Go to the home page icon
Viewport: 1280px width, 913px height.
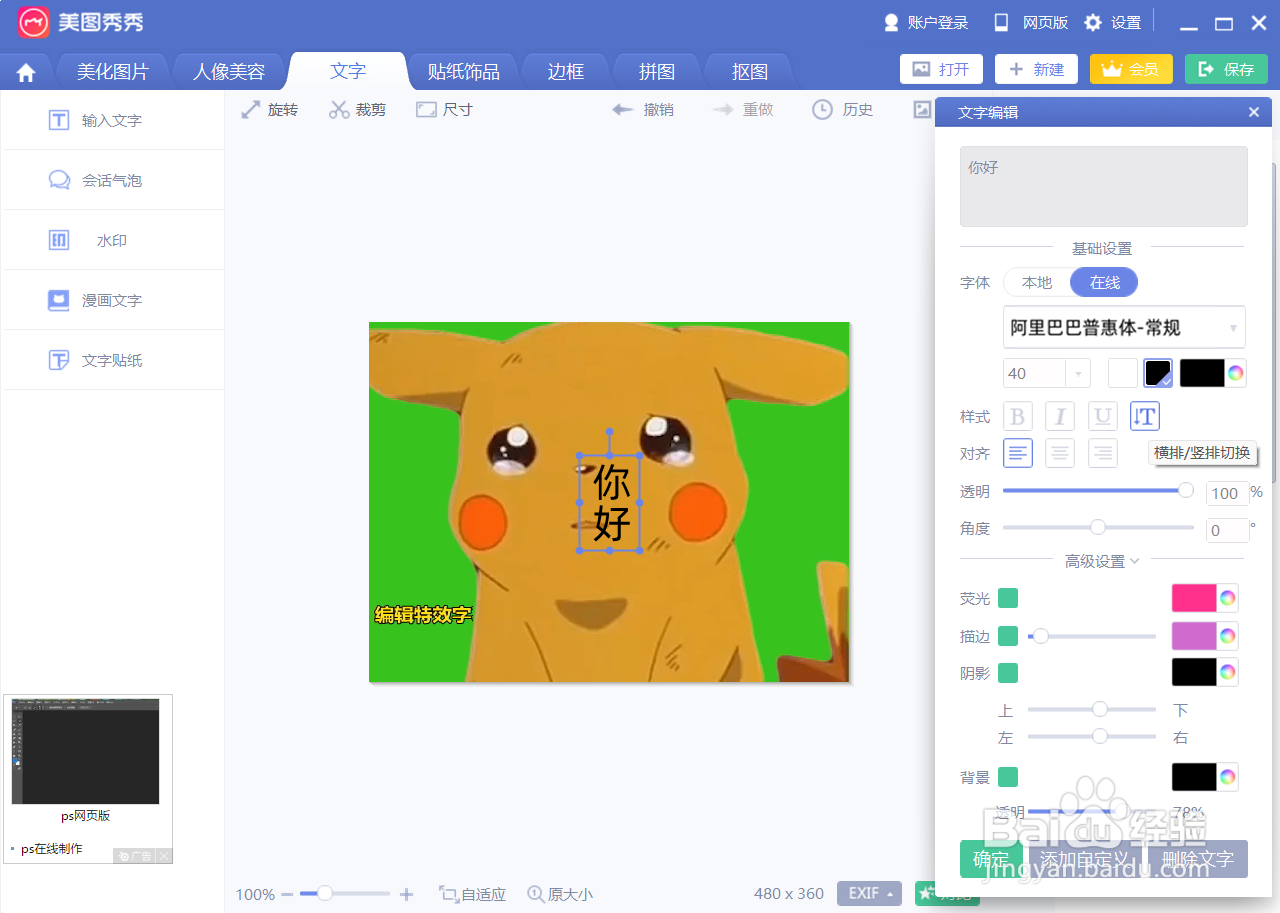(26, 72)
